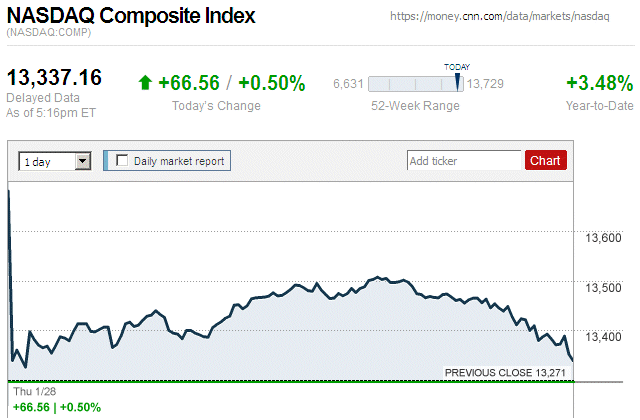Click the 13,500 axis label

click(x=604, y=288)
